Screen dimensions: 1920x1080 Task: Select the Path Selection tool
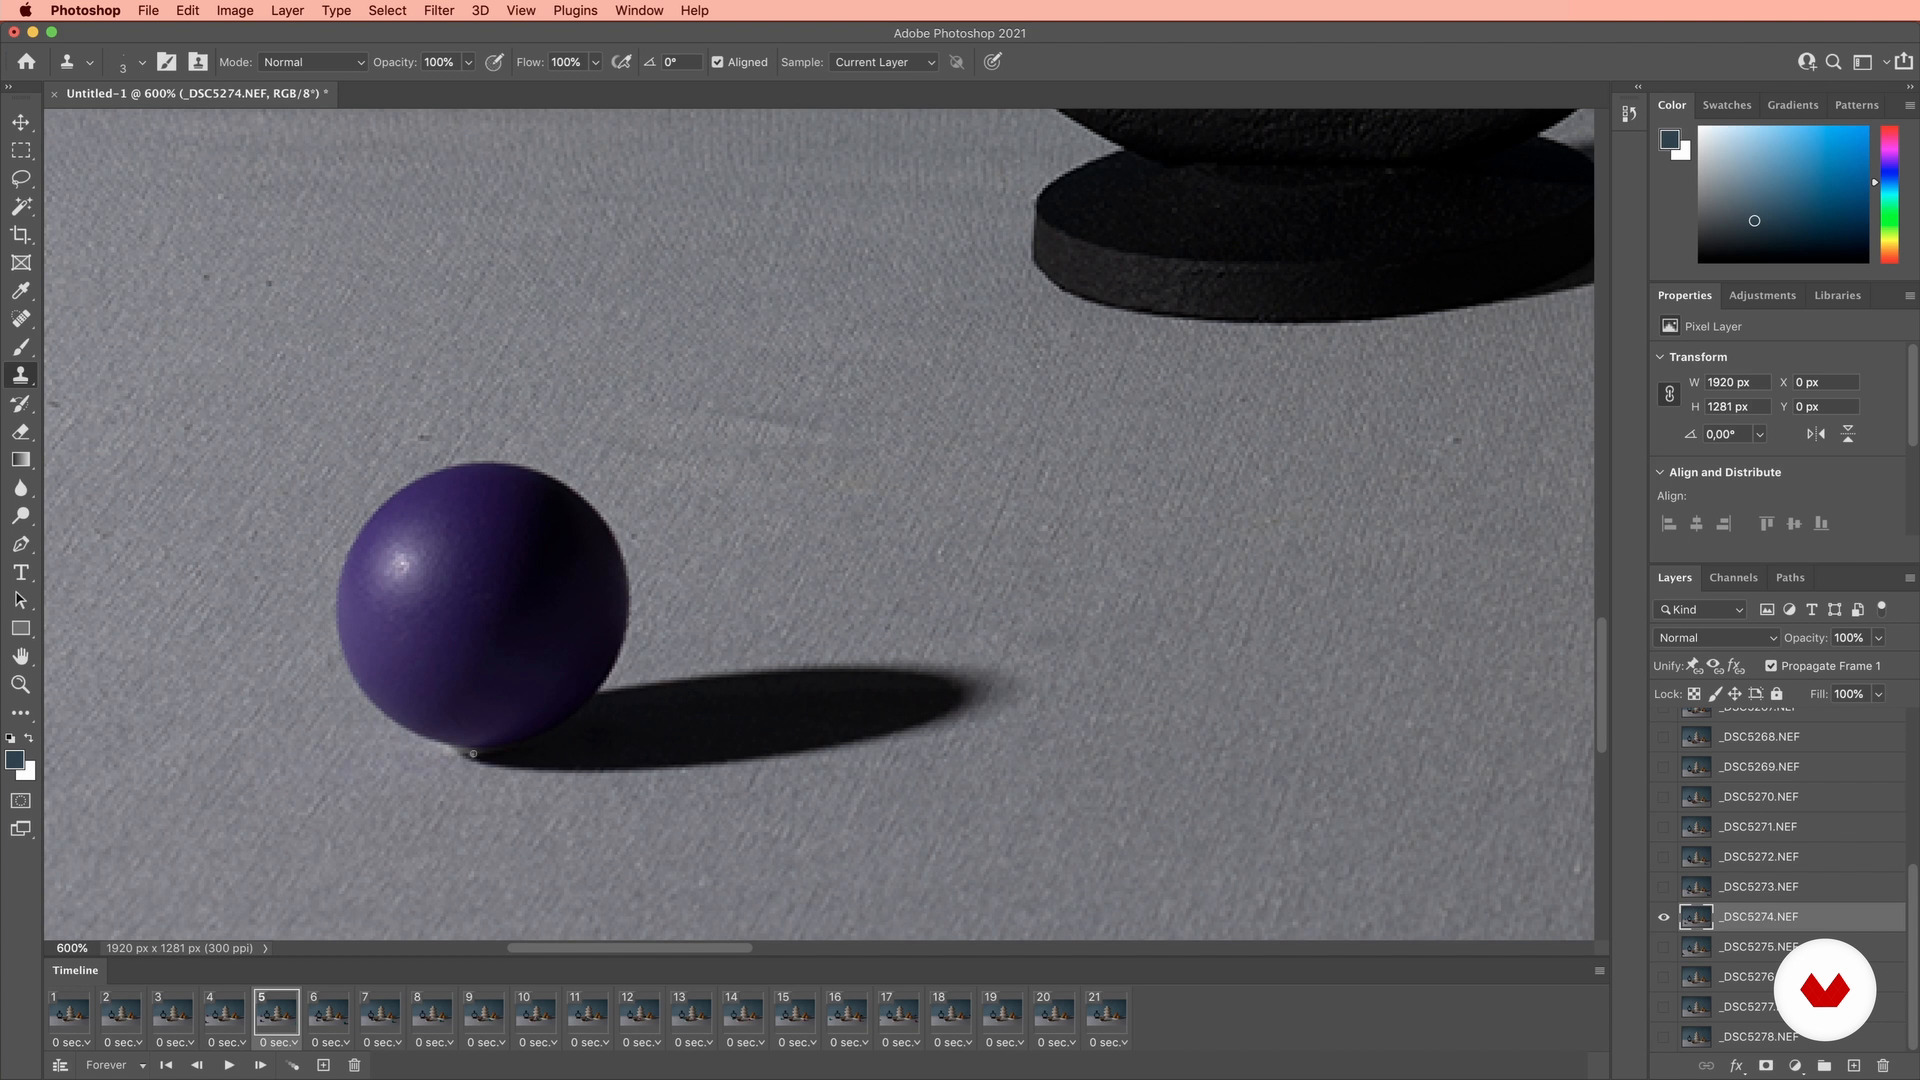coord(21,600)
